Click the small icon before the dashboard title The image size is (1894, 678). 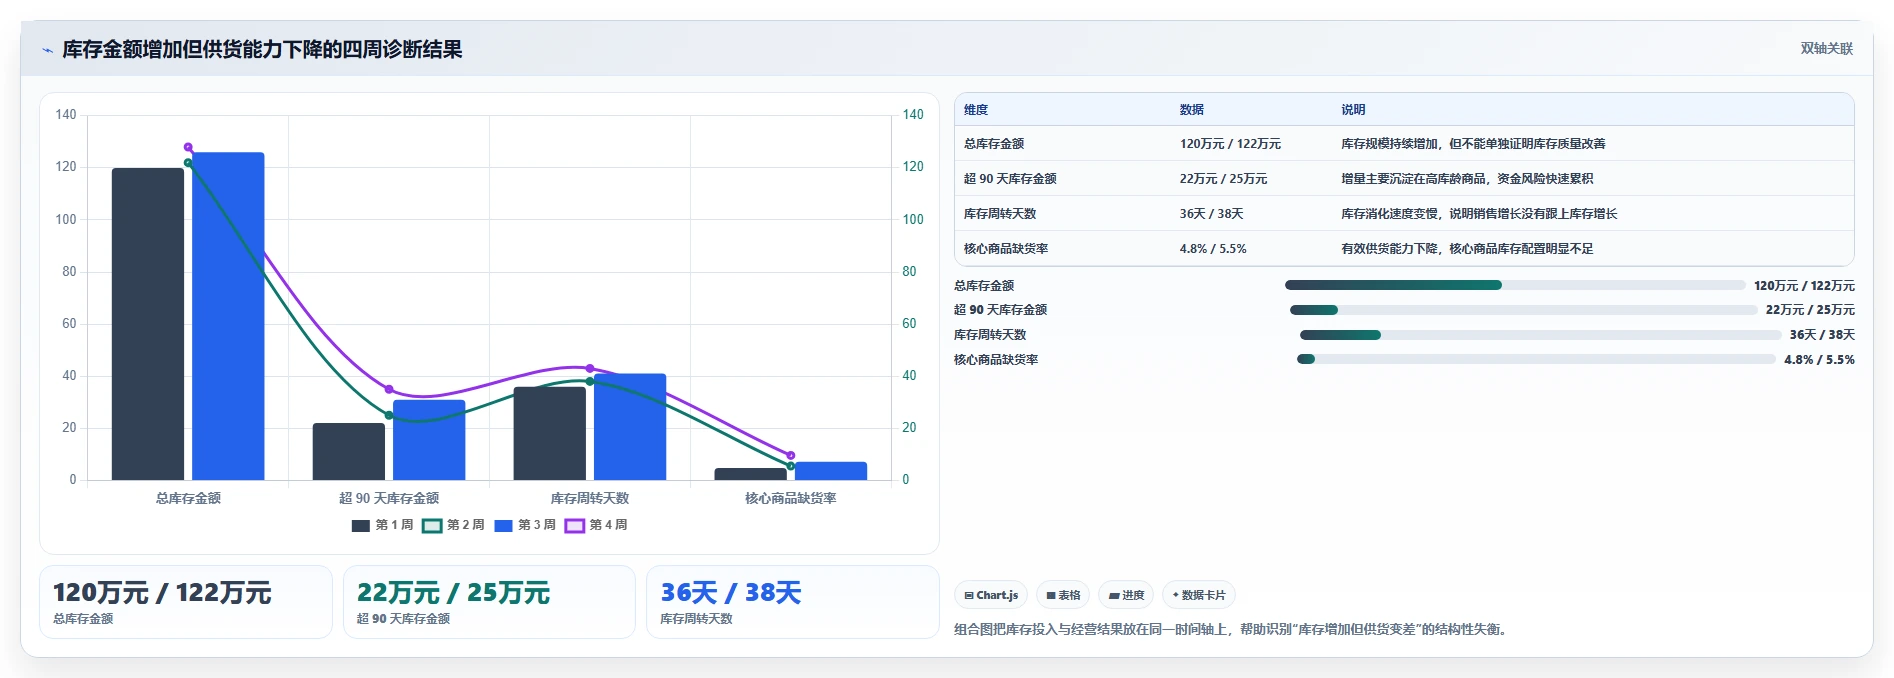point(47,50)
